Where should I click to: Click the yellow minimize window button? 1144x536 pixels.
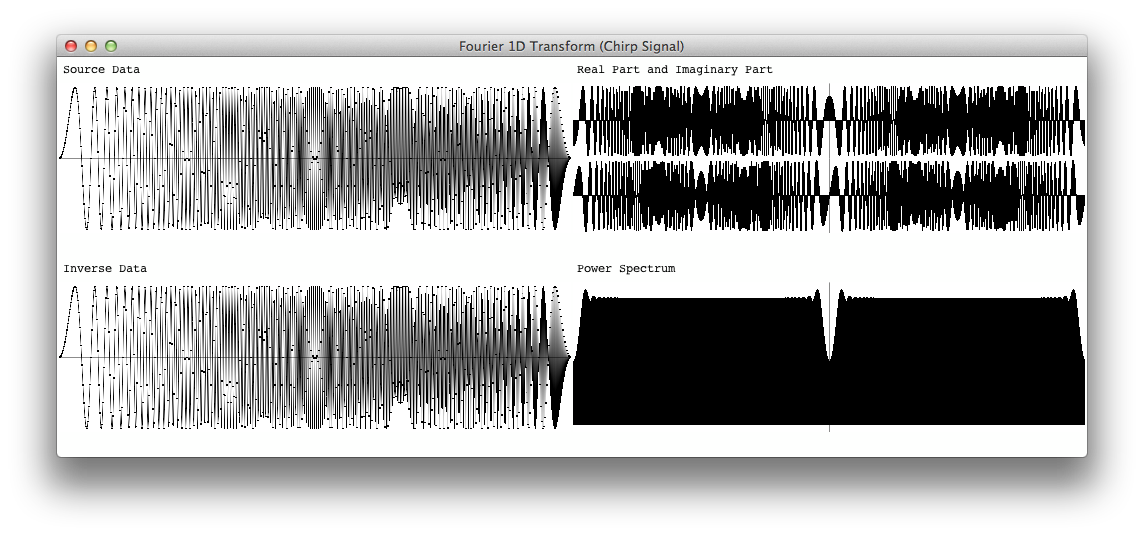90,46
